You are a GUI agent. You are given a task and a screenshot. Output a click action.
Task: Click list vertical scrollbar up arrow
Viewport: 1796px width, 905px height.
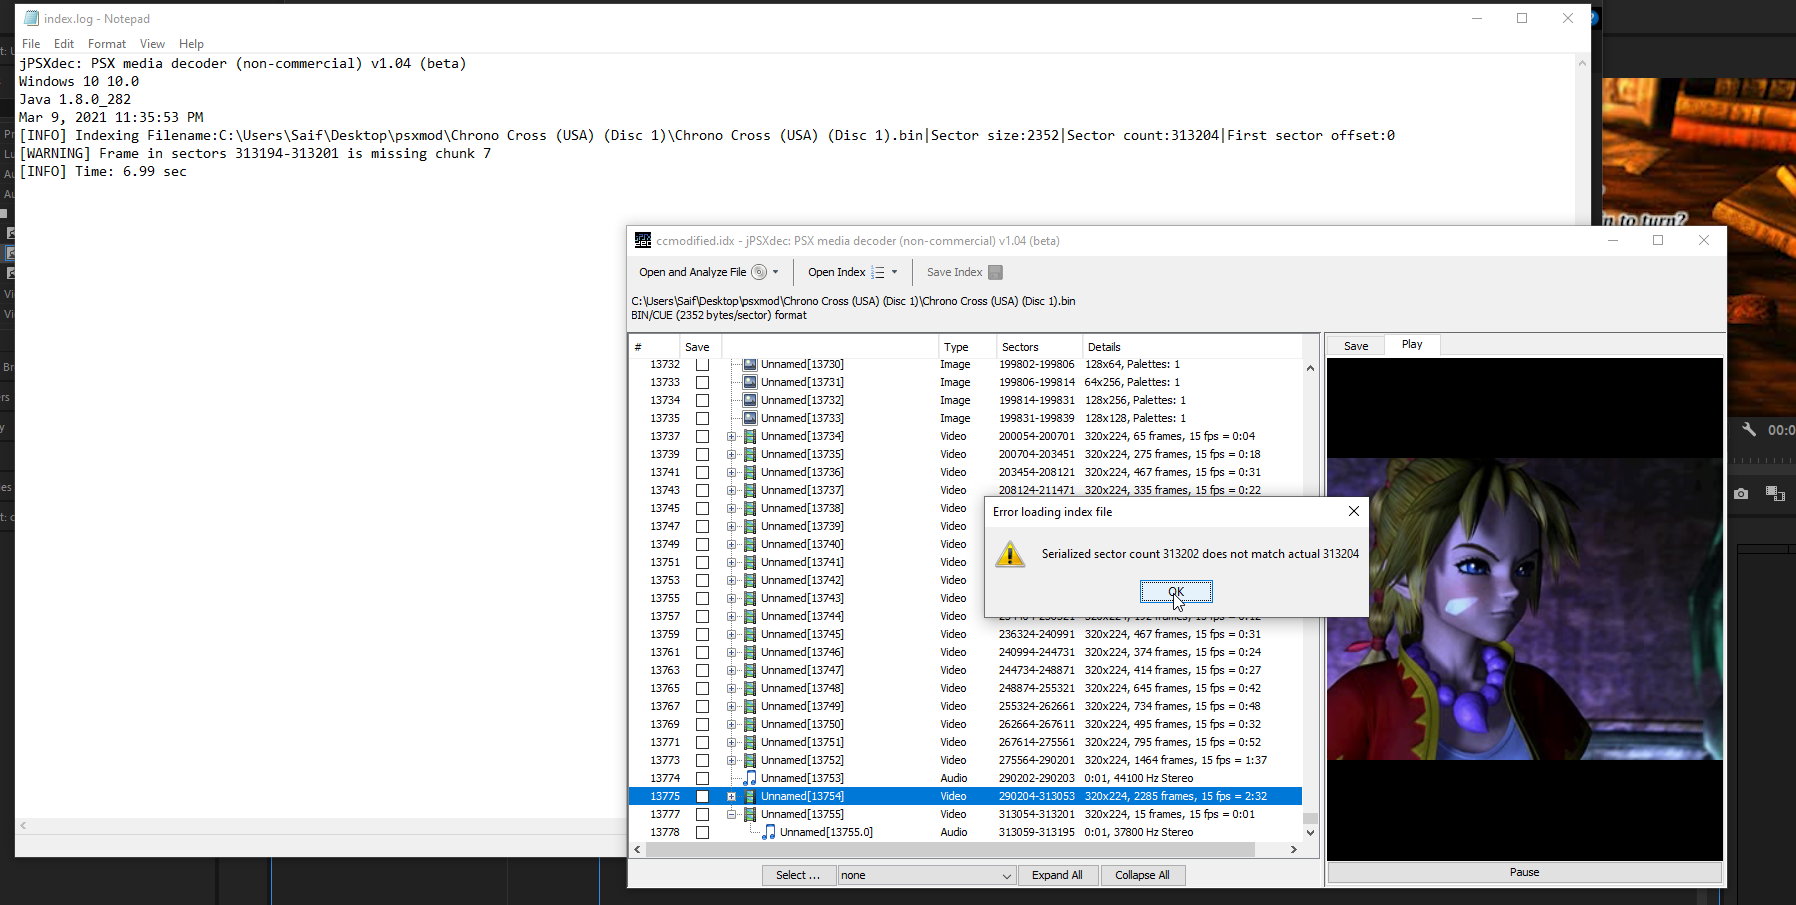click(x=1310, y=368)
